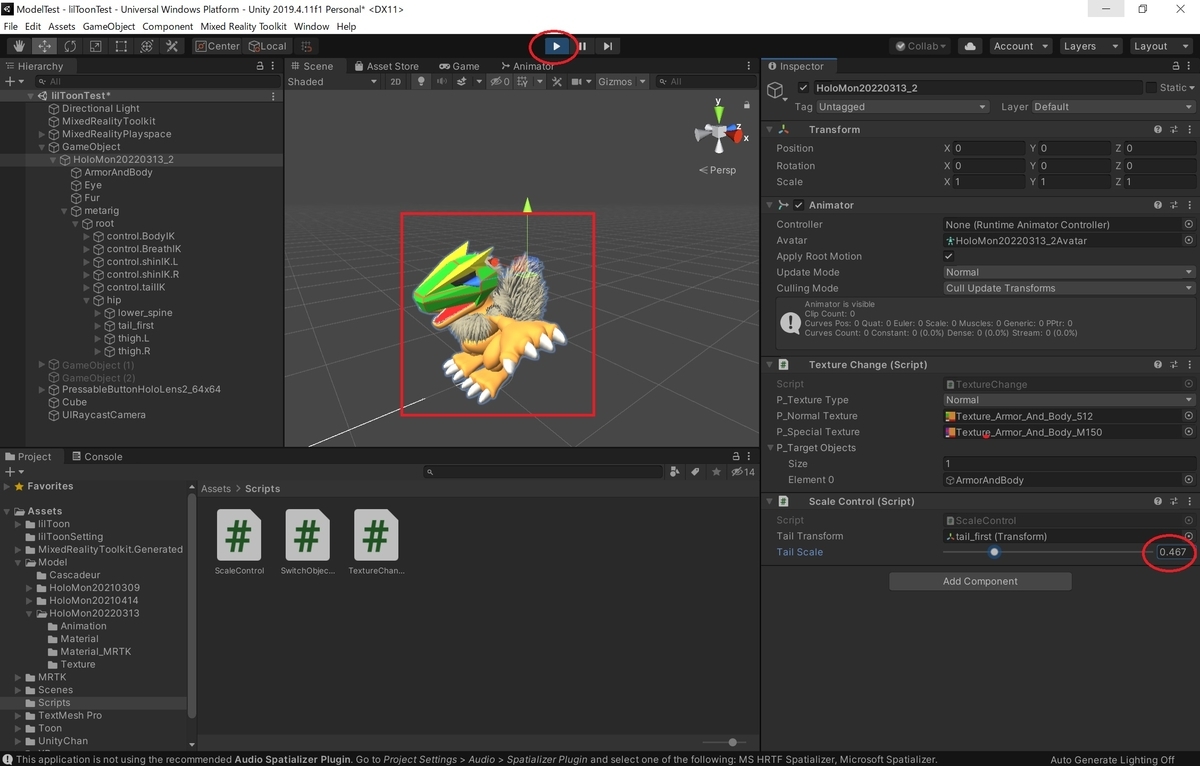
Task: Open custom editor tools icon
Action: pyautogui.click(x=172, y=46)
